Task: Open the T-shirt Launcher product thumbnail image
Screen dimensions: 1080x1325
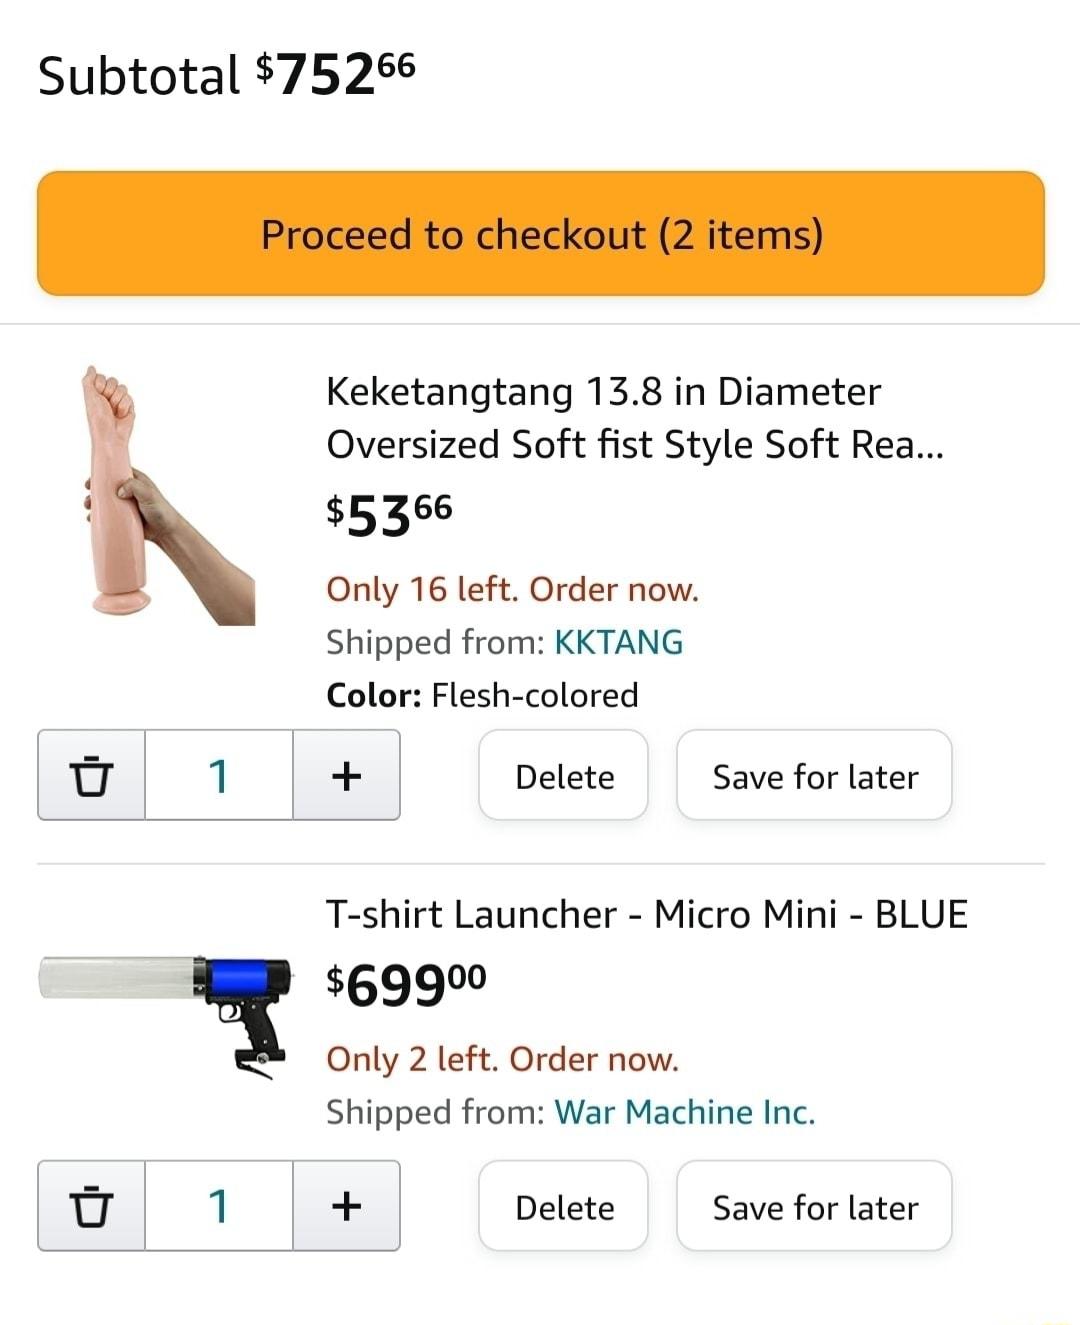Action: [160, 1010]
